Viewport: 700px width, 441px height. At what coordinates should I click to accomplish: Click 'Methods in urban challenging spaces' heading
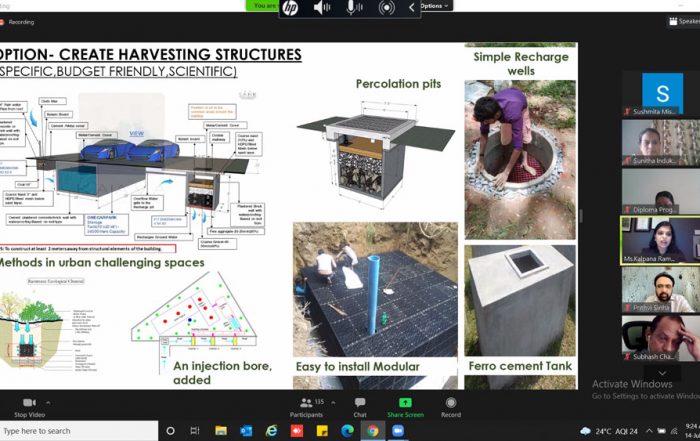pyautogui.click(x=102, y=262)
